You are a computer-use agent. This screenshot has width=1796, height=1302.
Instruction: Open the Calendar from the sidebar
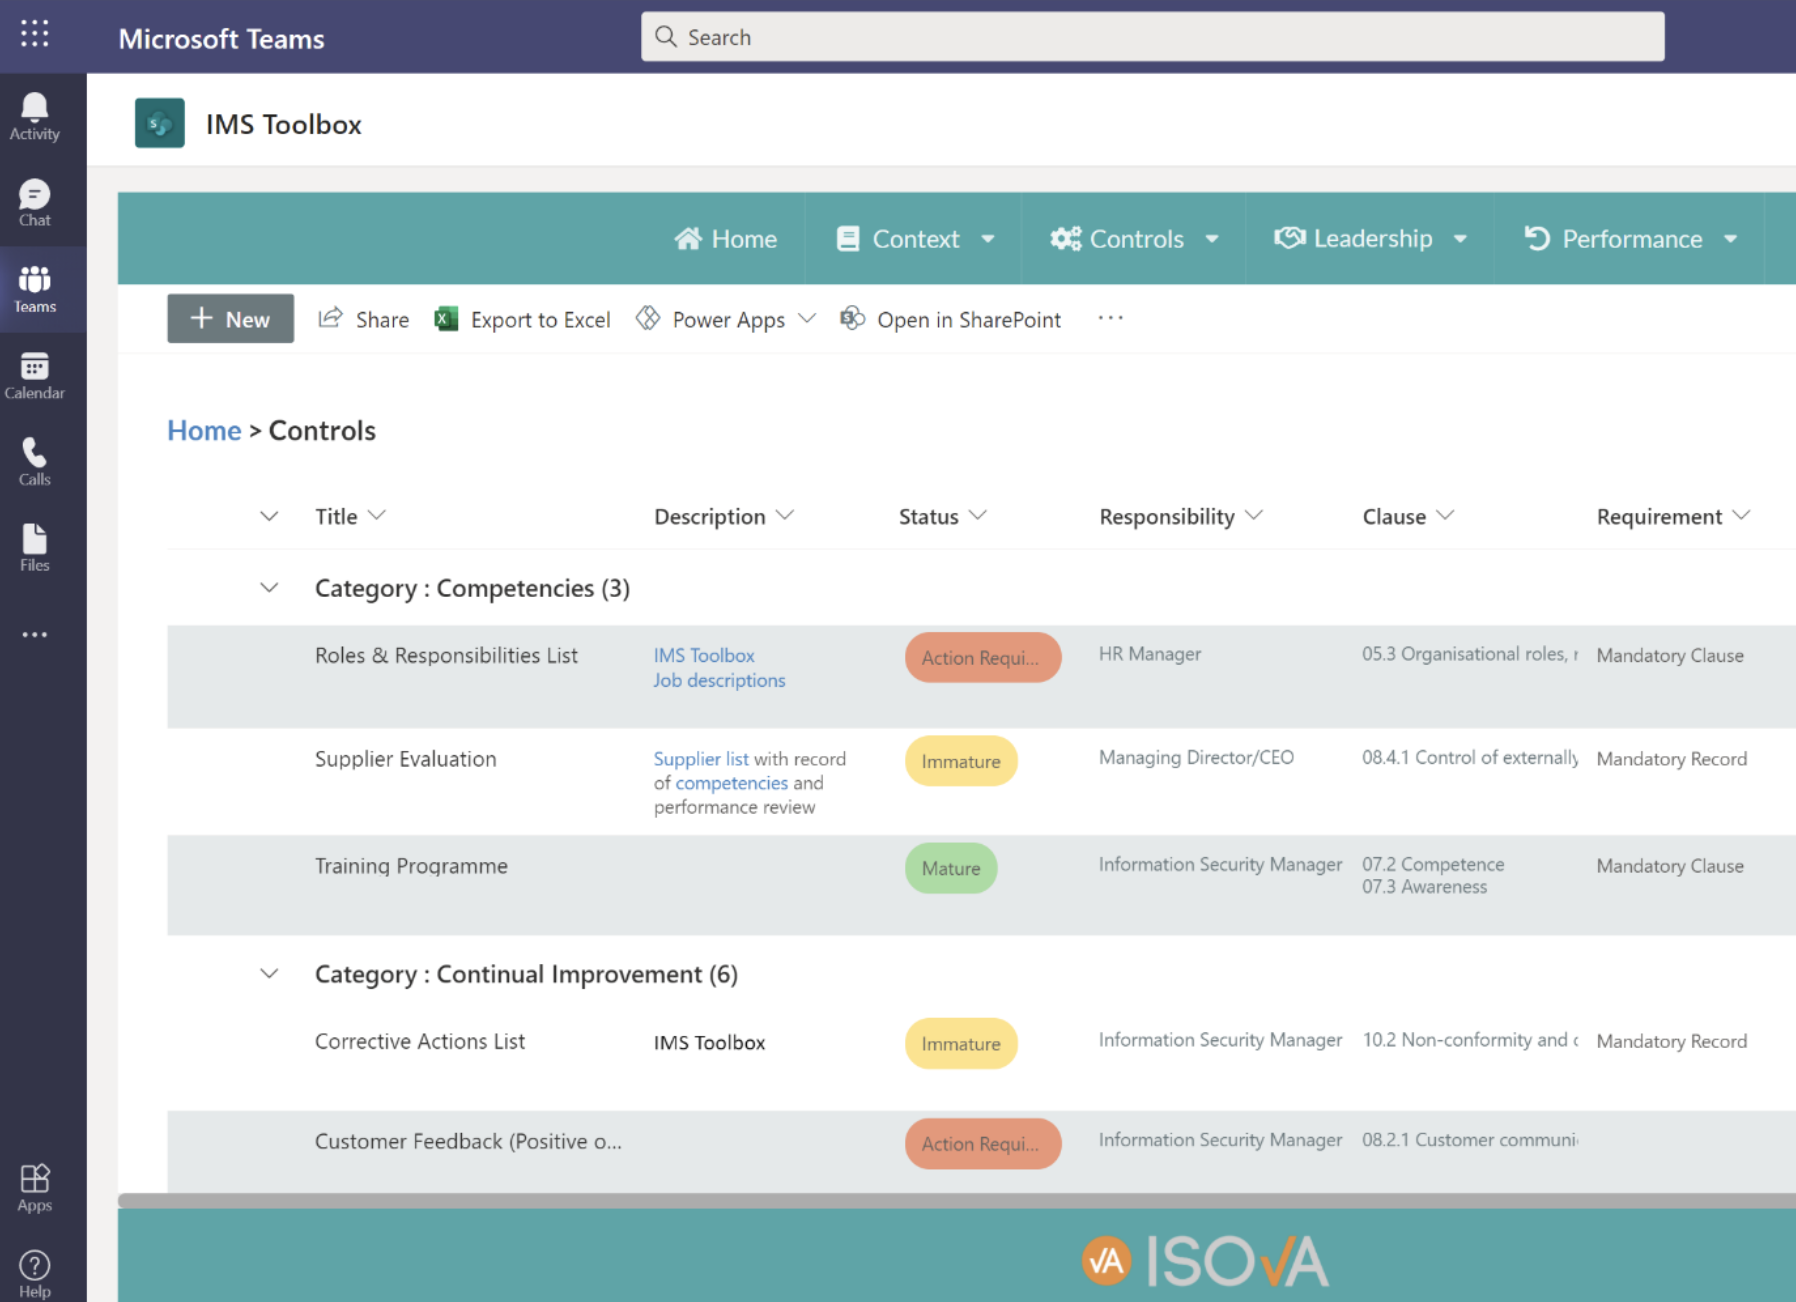pyautogui.click(x=34, y=375)
